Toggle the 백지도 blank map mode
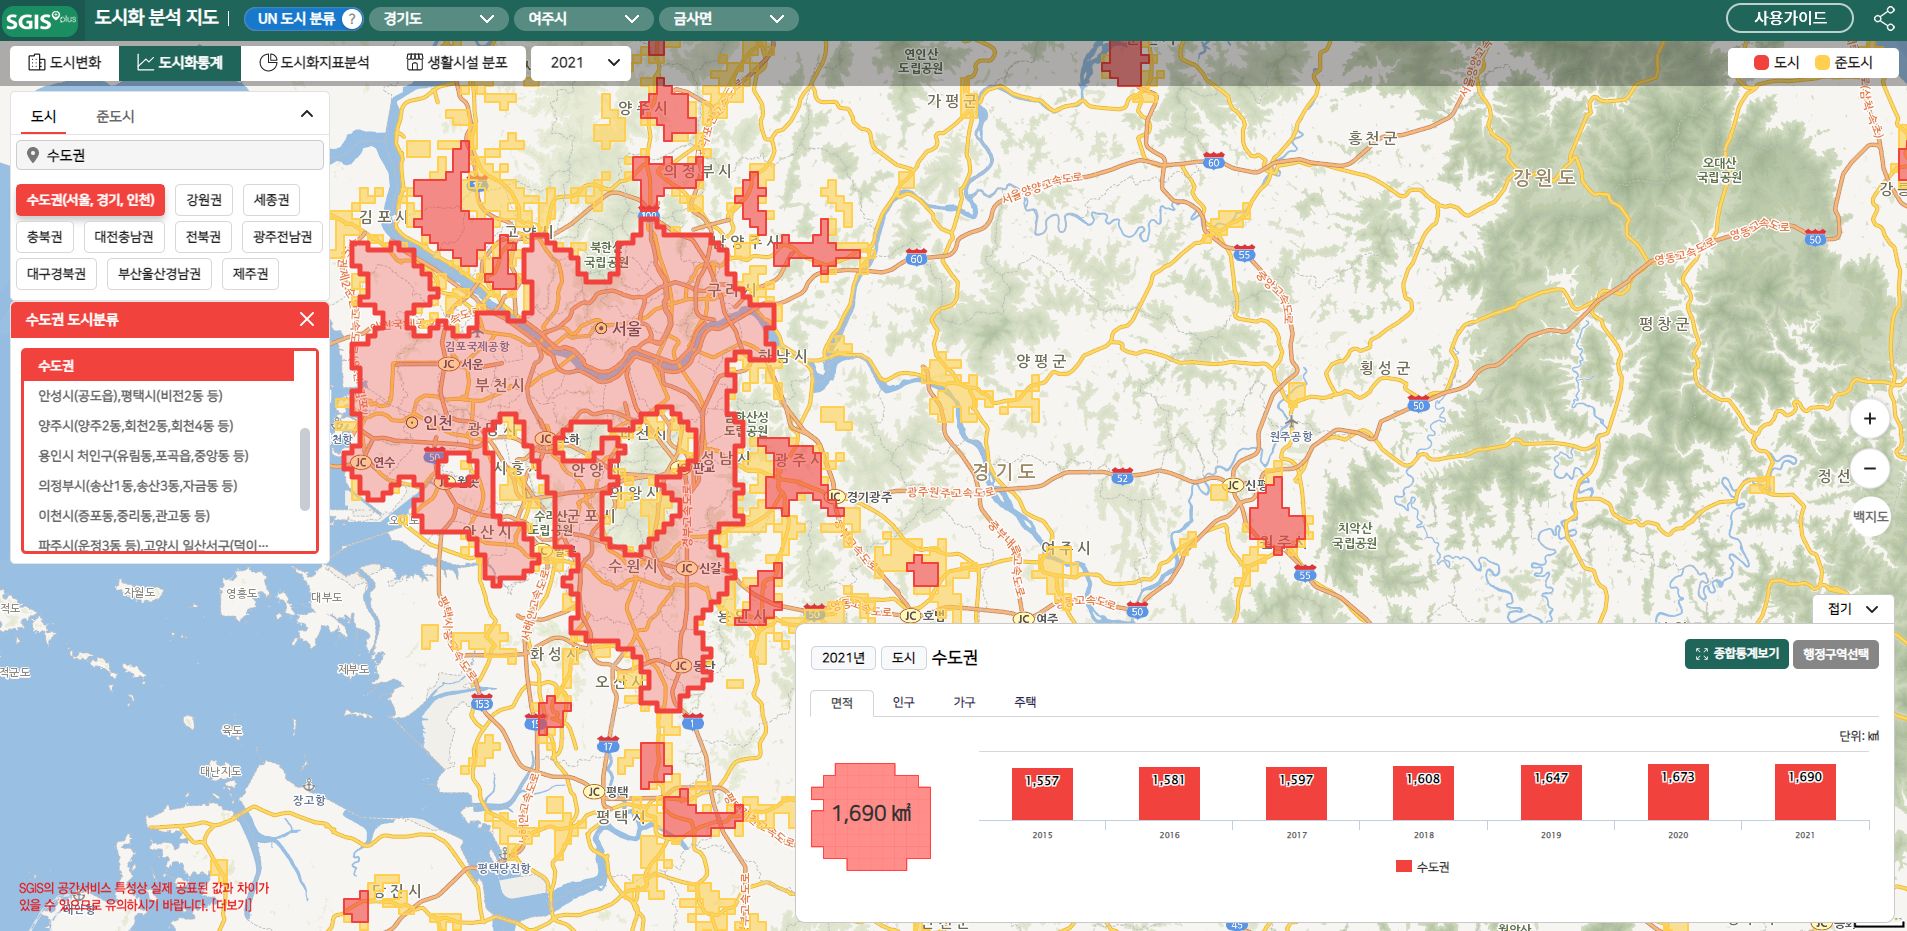Image resolution: width=1907 pixels, height=931 pixels. click(x=1869, y=517)
